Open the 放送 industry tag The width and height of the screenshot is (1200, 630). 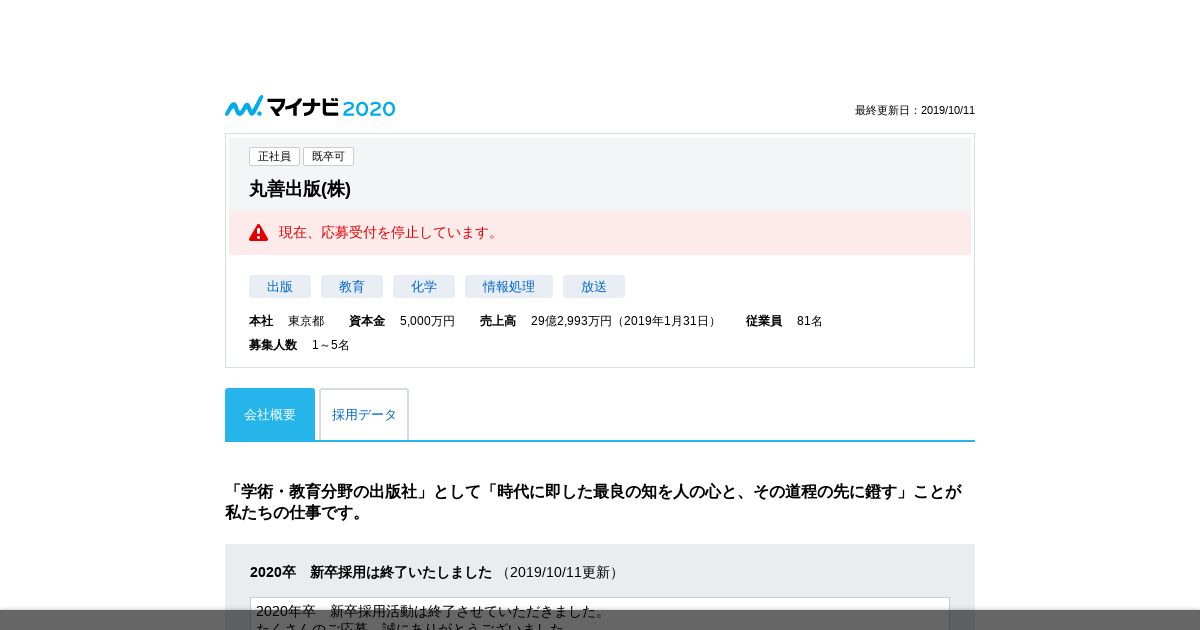coord(594,287)
